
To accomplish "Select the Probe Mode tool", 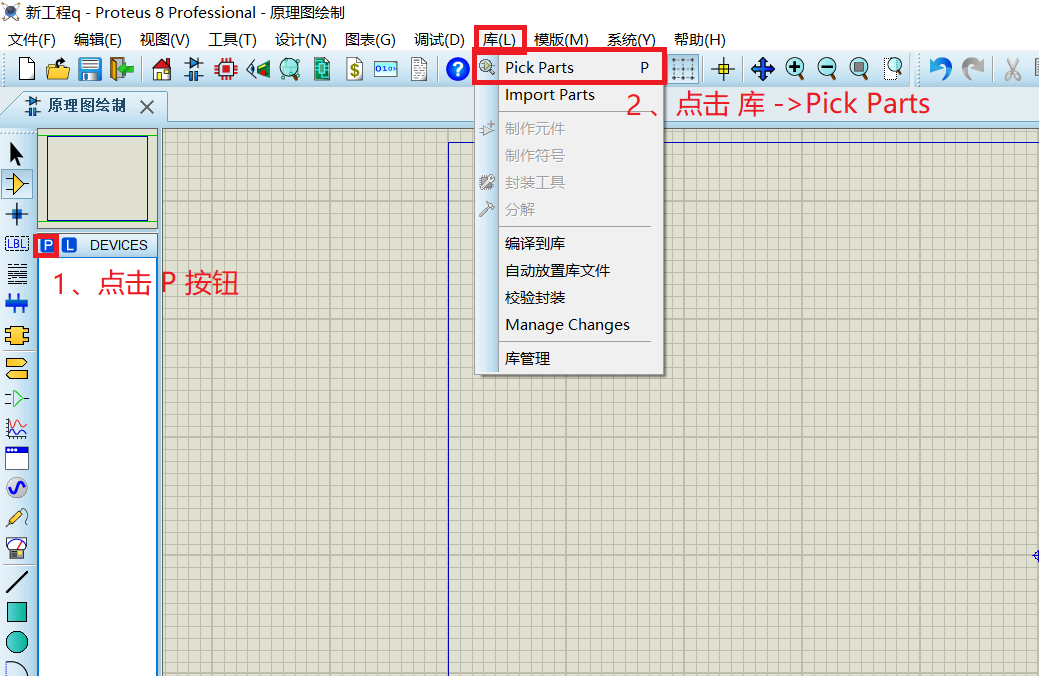I will [17, 518].
